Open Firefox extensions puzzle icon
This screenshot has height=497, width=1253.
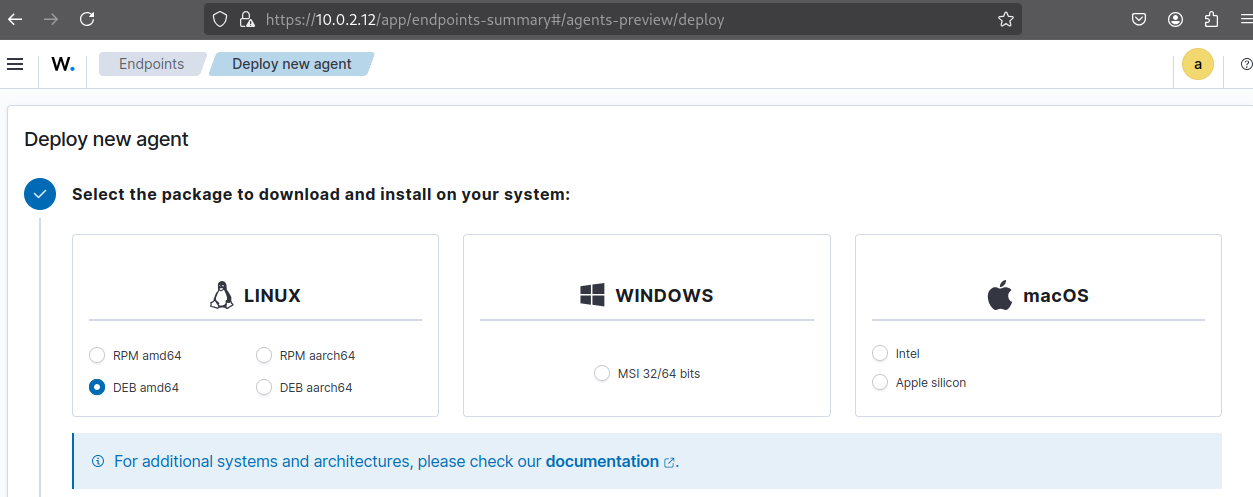[1212, 19]
